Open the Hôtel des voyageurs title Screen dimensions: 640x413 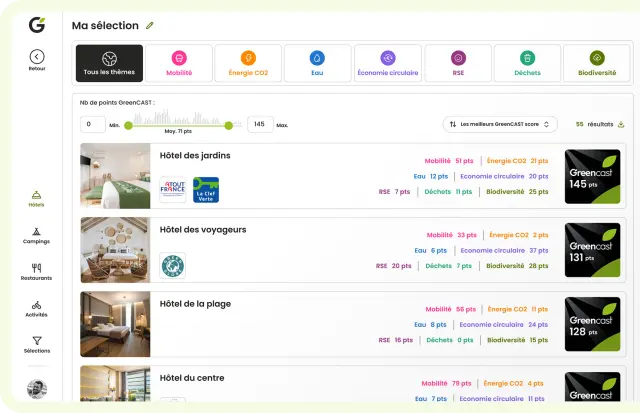[203, 230]
